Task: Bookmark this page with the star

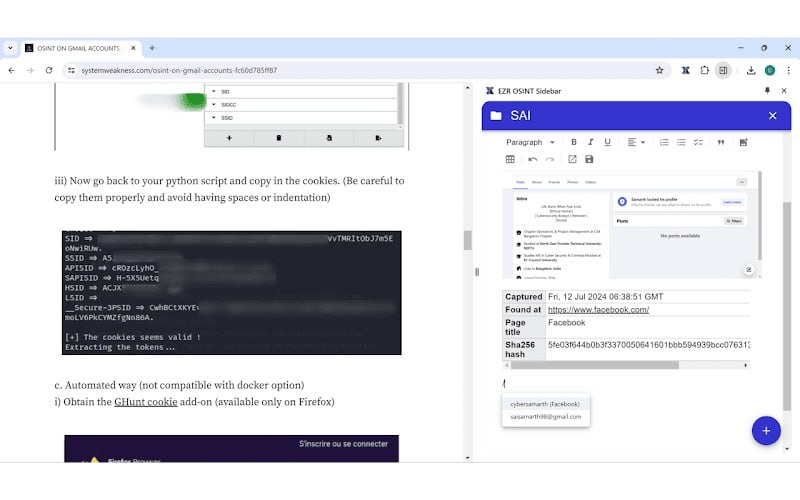Action: coord(659,70)
